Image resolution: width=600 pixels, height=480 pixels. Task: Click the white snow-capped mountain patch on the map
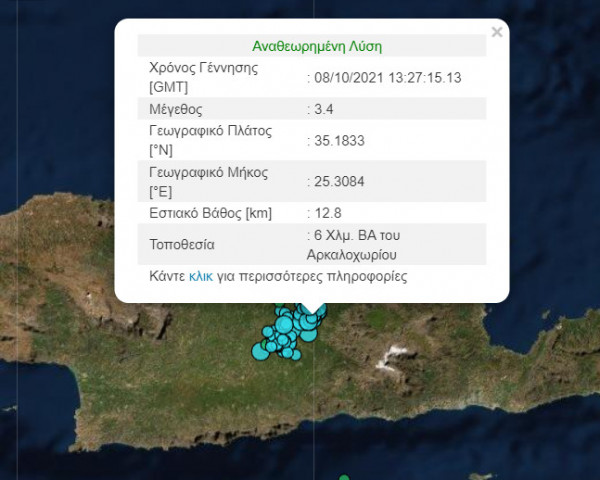(399, 353)
